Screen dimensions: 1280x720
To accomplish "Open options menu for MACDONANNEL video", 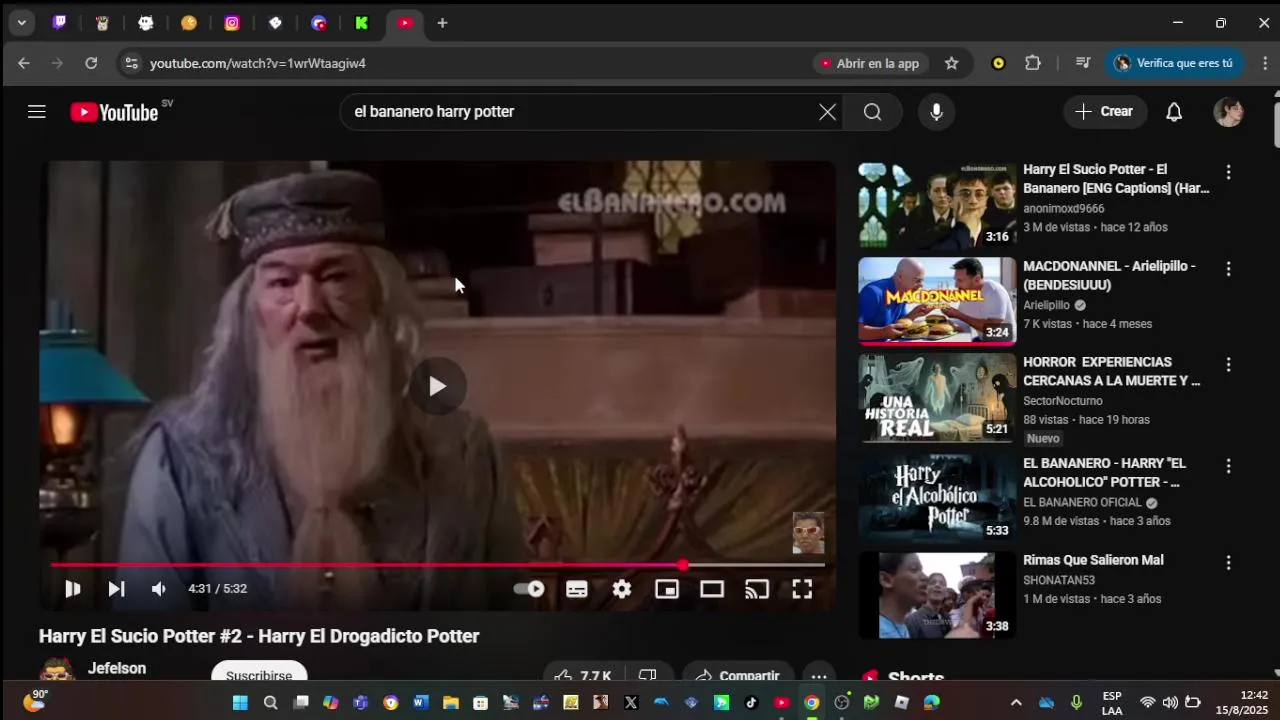I will click(x=1228, y=269).
